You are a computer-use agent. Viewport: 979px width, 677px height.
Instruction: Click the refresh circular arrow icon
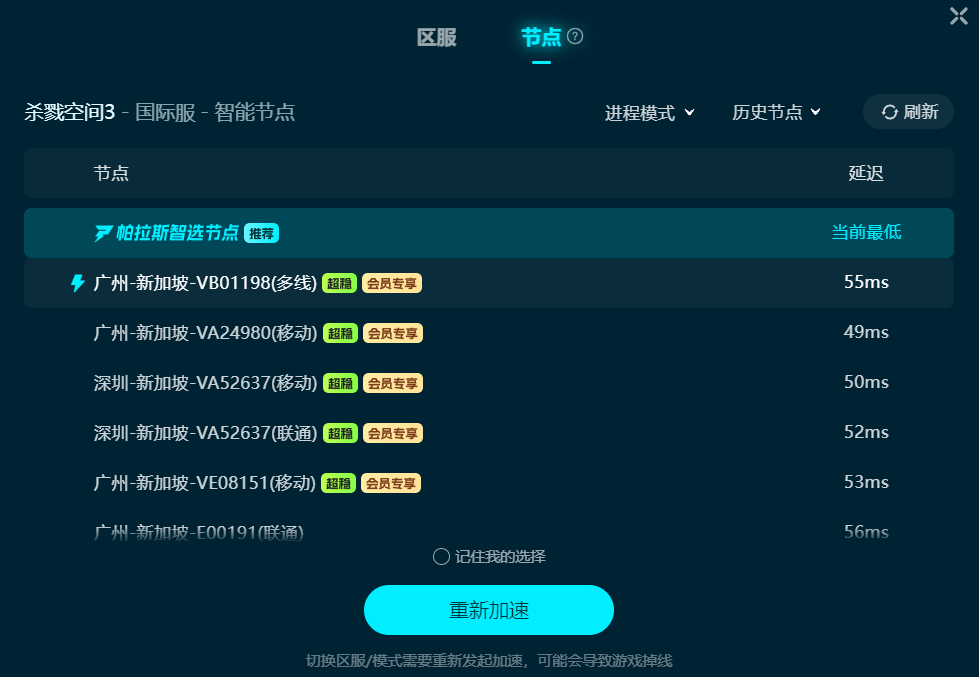point(889,112)
